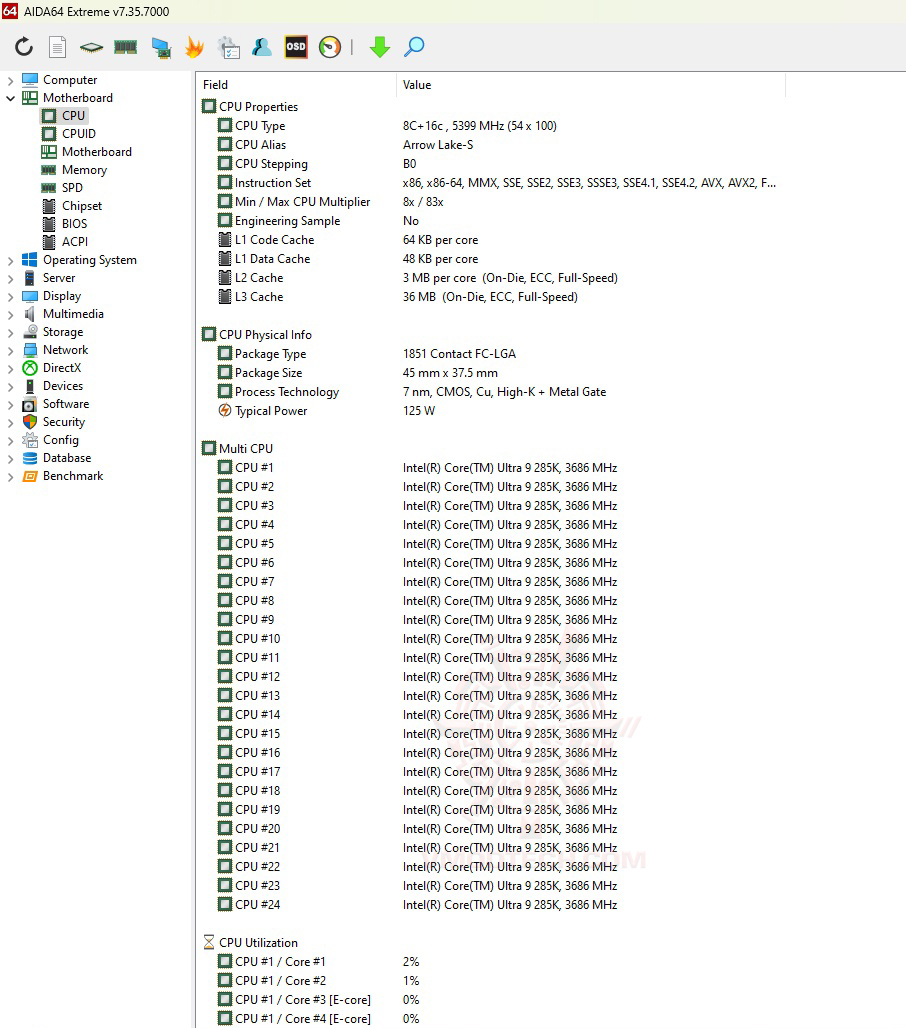
Task: Select the L1 Data Cache row
Action: point(490,258)
